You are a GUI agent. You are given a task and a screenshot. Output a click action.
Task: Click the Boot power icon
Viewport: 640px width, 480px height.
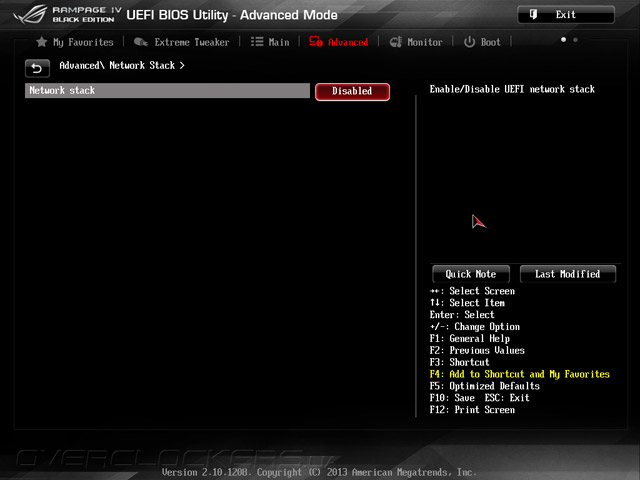(469, 42)
